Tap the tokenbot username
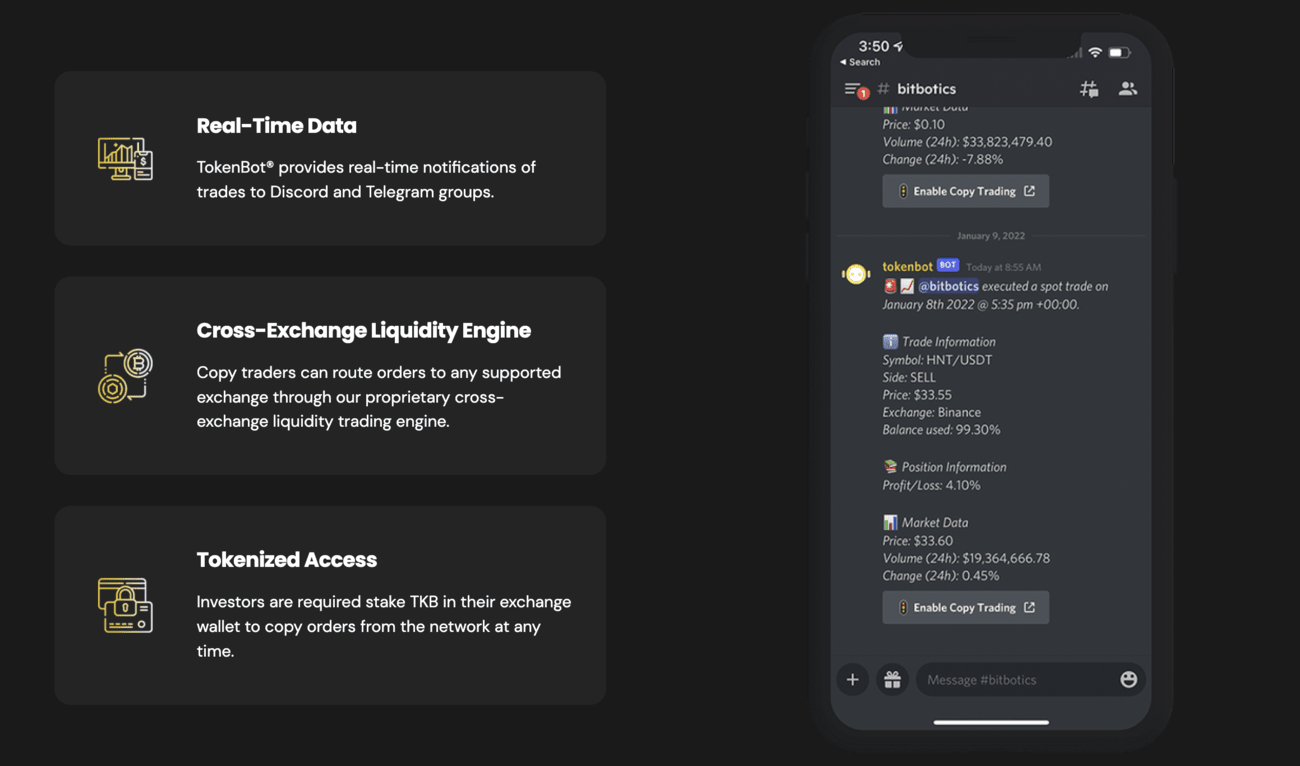 point(907,266)
